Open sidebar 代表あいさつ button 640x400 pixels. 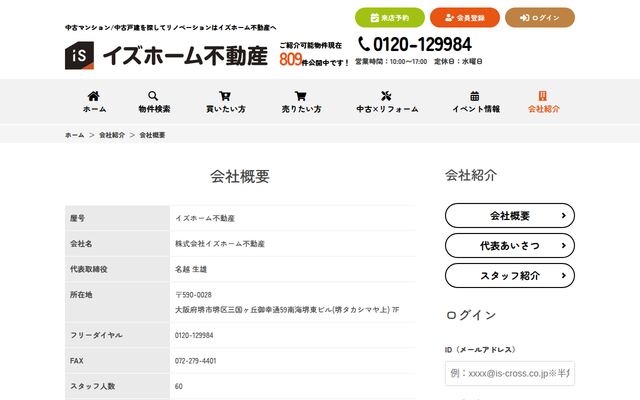pyautogui.click(x=510, y=245)
